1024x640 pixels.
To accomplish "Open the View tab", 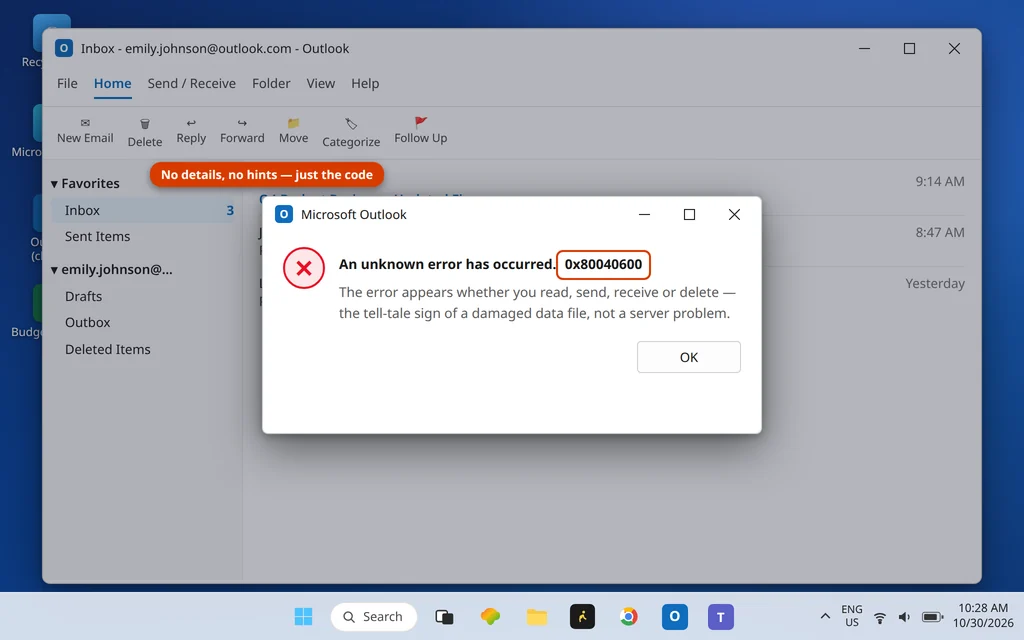I will [321, 84].
